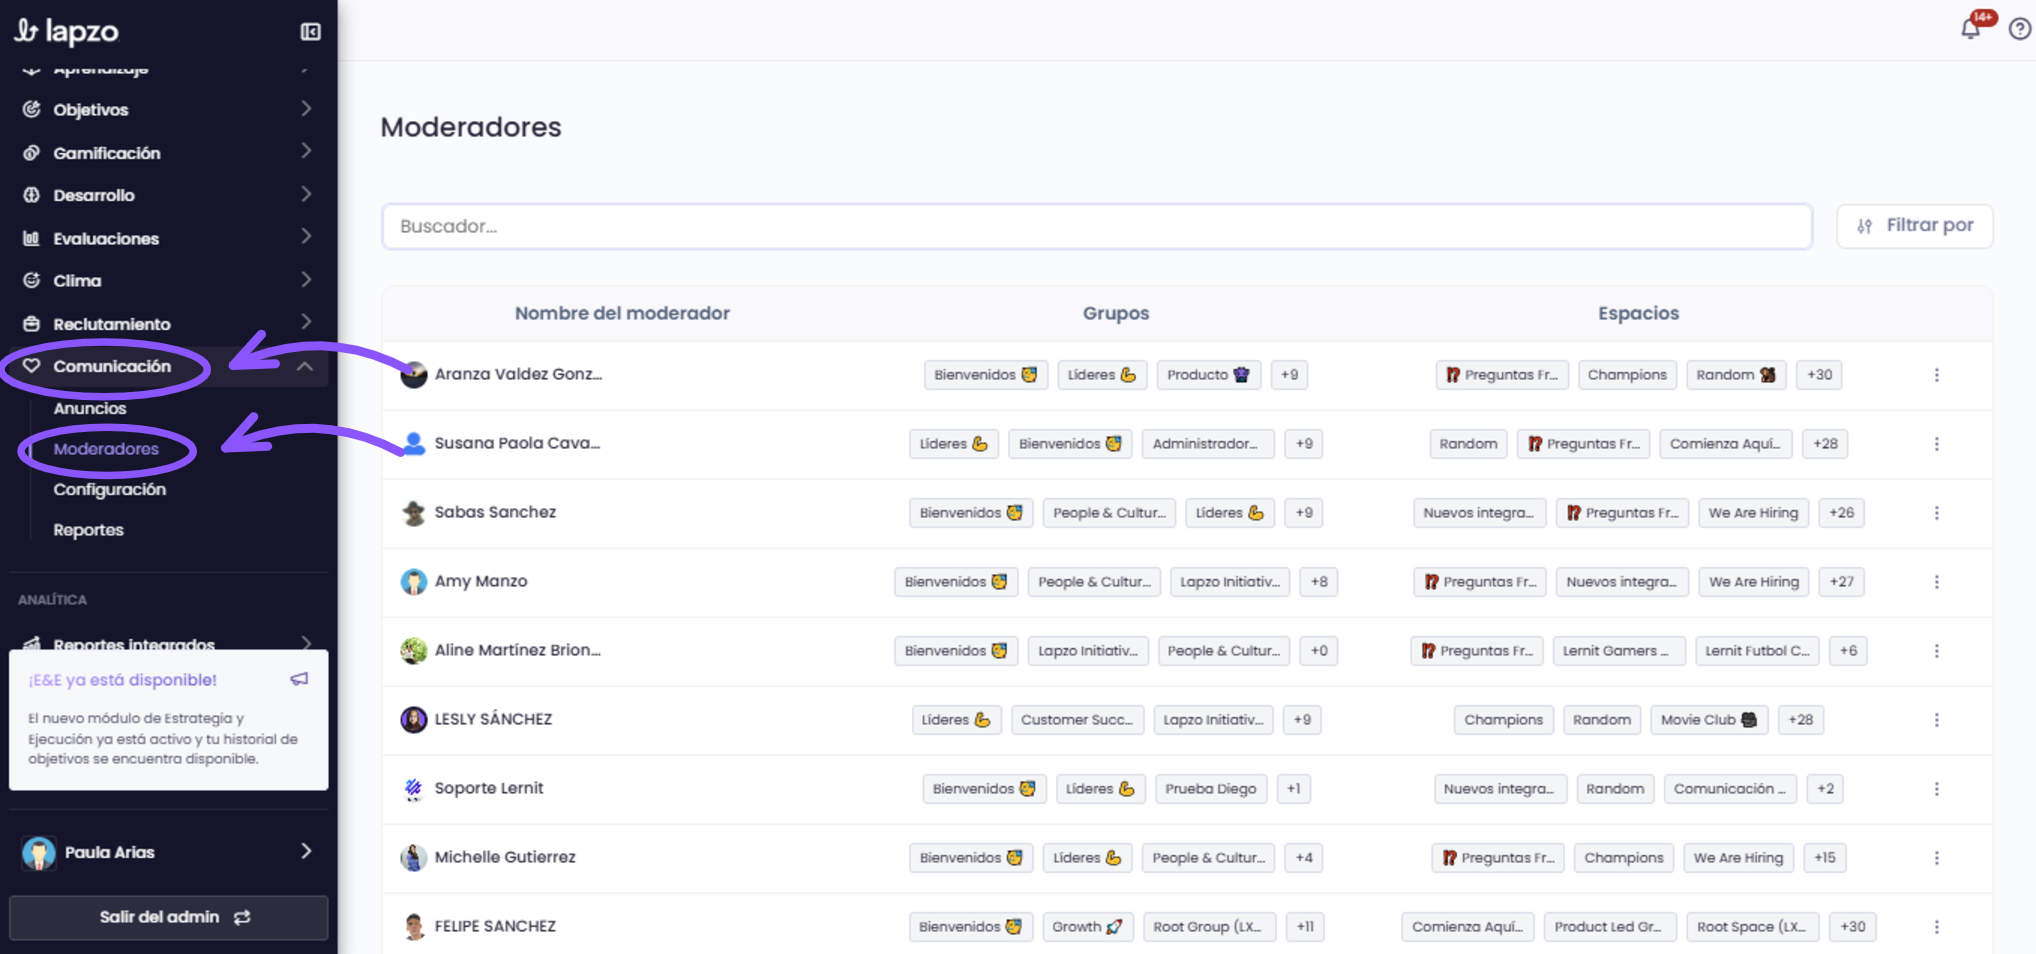Open row options for FELIPE SANCHEZ
Viewport: 2036px width, 954px height.
1936,927
